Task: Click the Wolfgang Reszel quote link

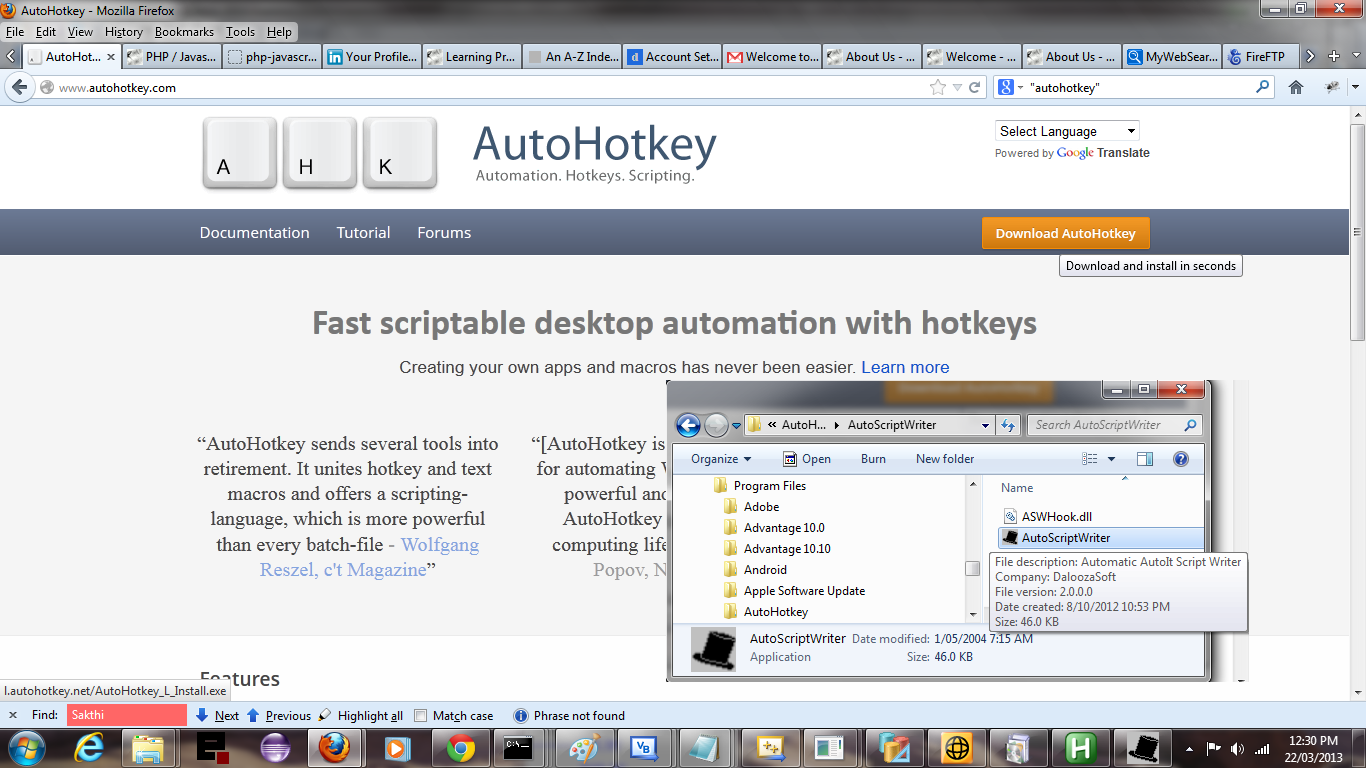Action: pos(369,557)
